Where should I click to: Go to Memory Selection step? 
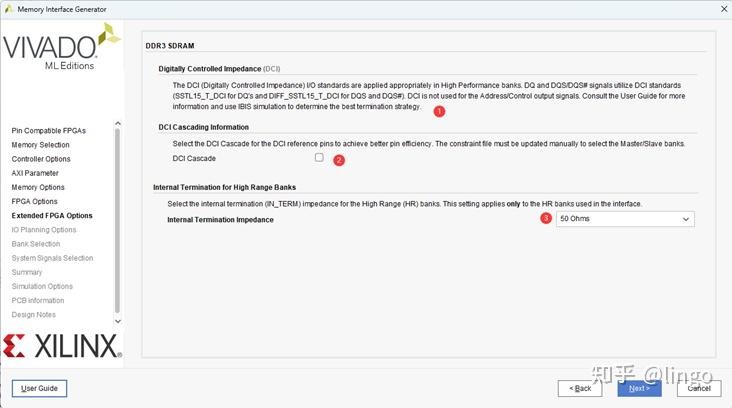coord(41,145)
